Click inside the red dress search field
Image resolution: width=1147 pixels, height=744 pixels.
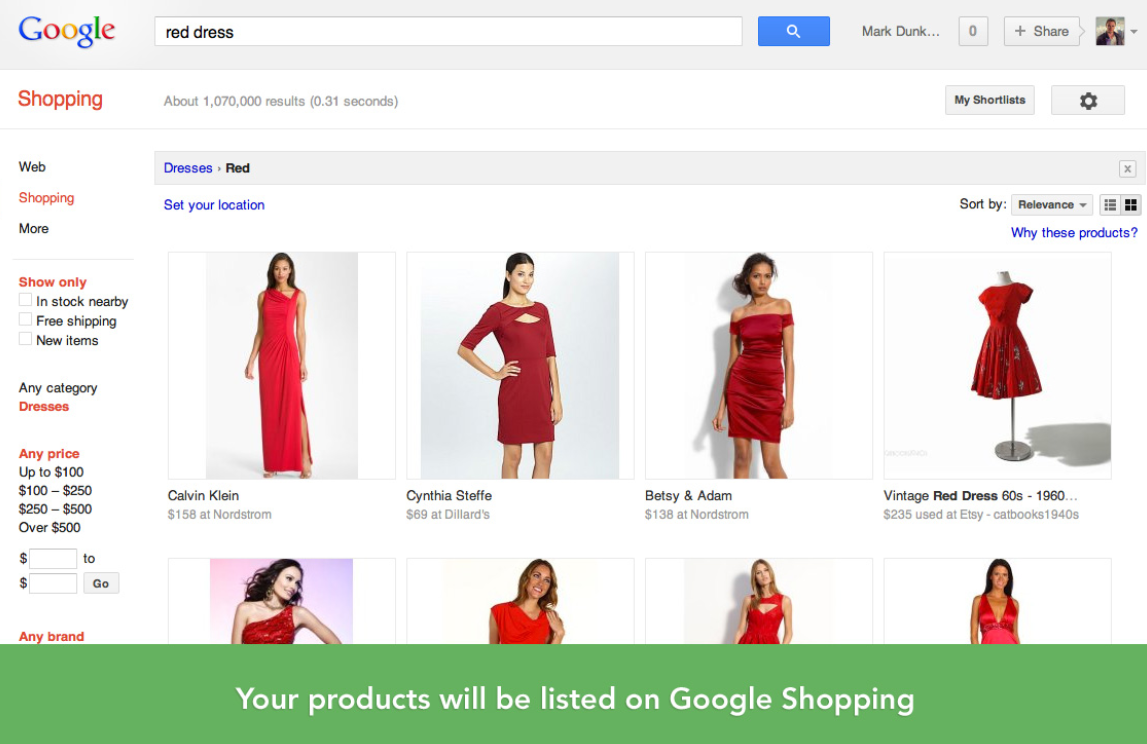point(447,31)
